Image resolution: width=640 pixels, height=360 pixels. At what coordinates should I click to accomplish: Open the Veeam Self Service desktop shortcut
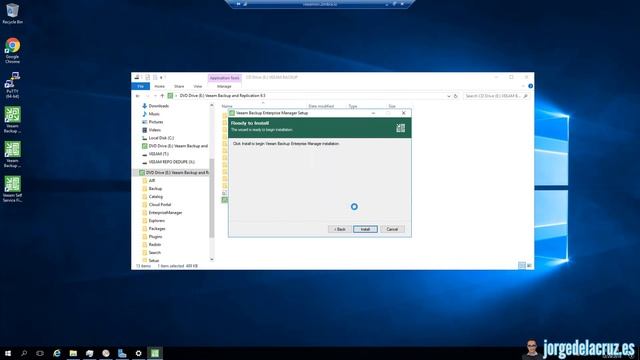click(12, 189)
